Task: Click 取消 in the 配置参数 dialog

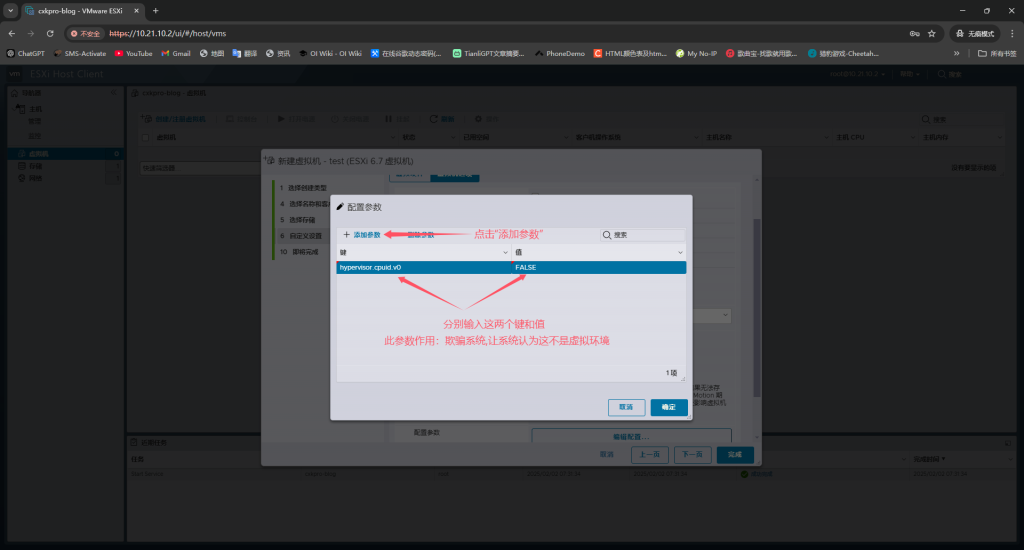Action: pos(626,407)
